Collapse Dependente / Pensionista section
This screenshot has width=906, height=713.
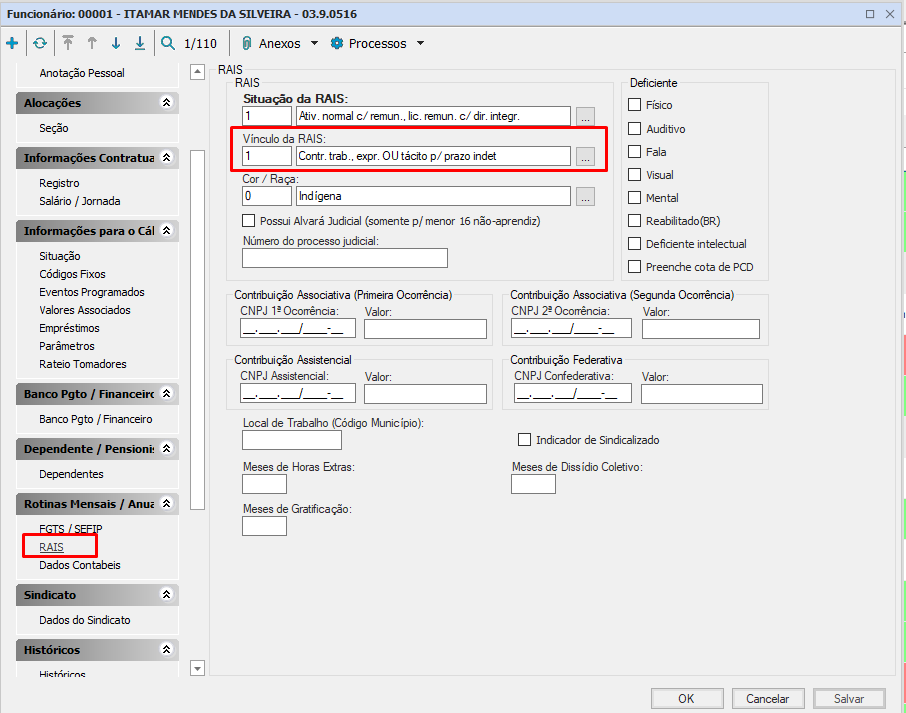coord(166,448)
